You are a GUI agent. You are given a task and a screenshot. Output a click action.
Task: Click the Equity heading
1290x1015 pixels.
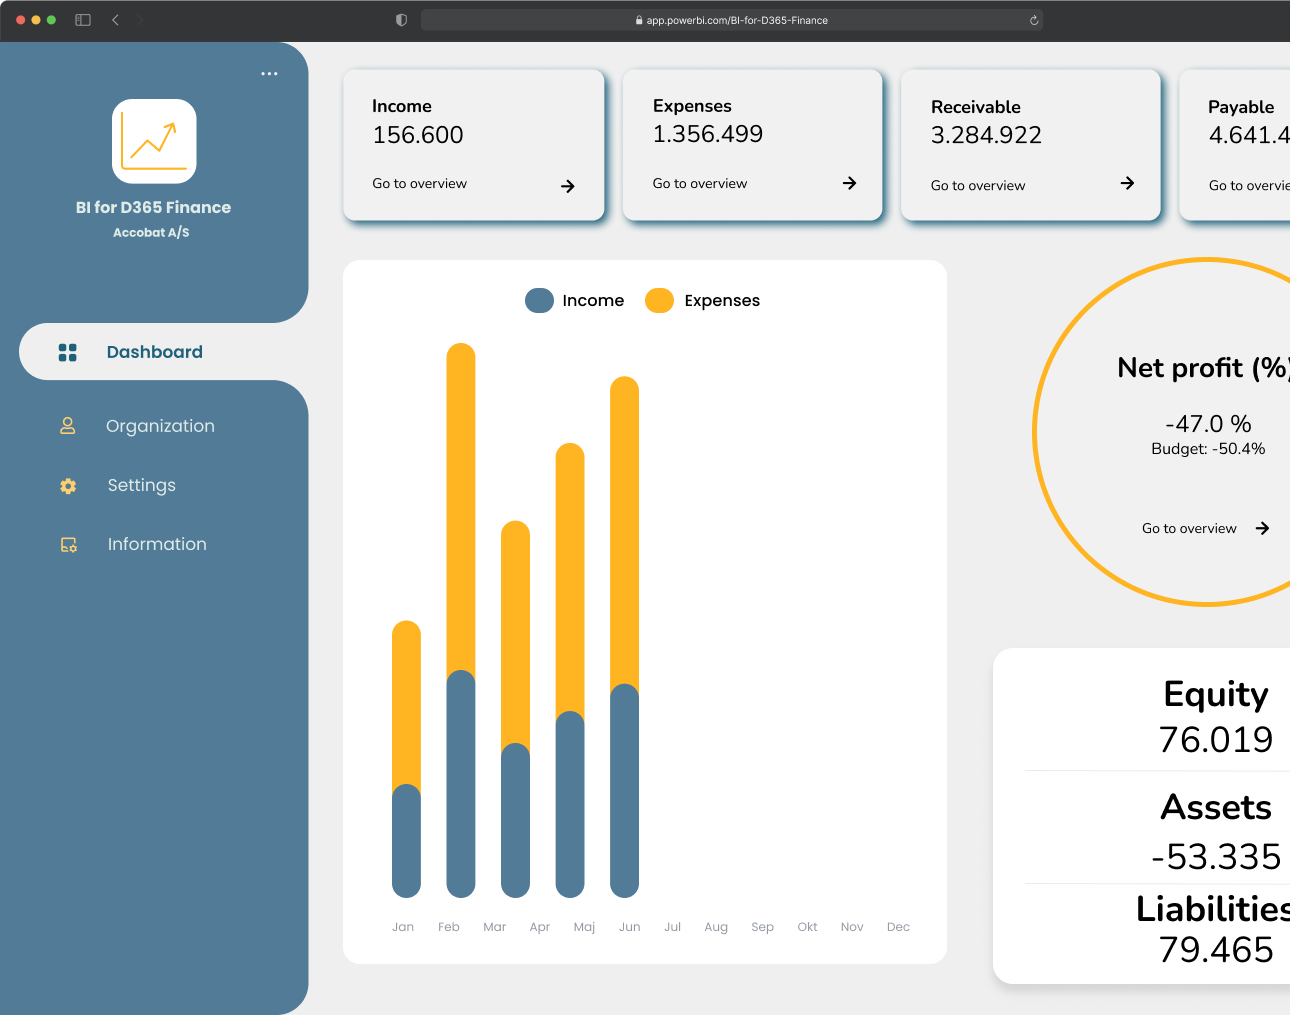(x=1216, y=694)
